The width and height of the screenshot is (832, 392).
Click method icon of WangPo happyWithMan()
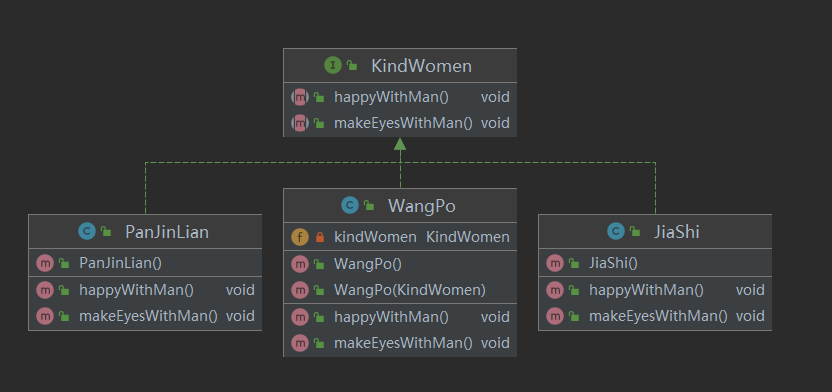300,317
